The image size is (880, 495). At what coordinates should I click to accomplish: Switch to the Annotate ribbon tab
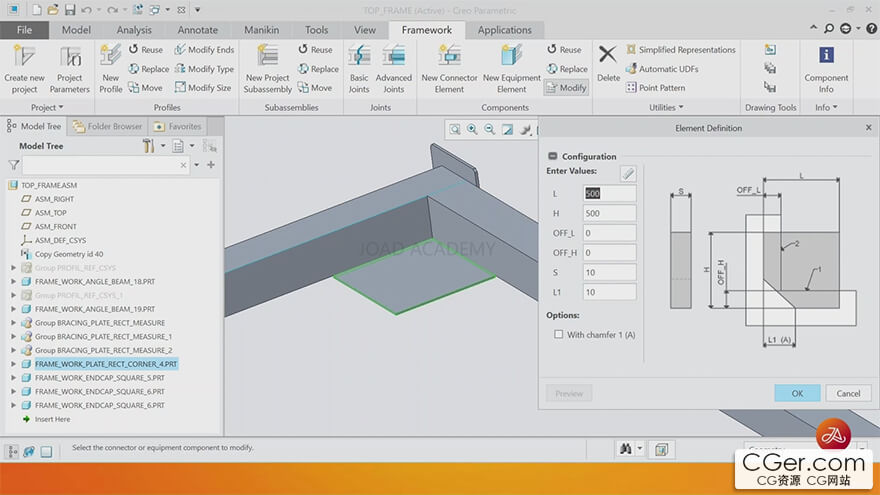click(x=197, y=30)
